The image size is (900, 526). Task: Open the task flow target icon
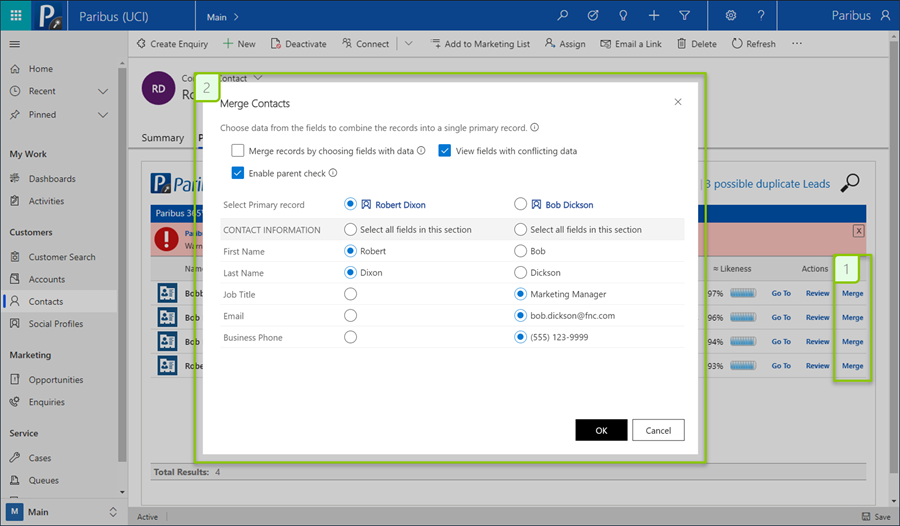point(593,16)
